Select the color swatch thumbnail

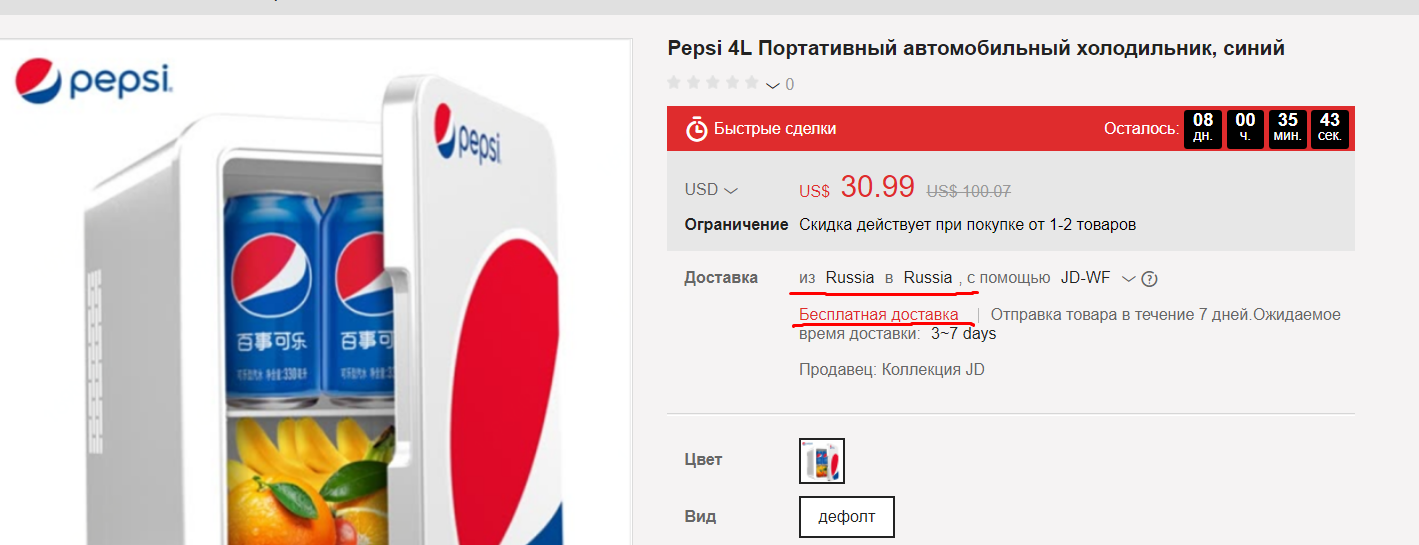click(x=822, y=461)
